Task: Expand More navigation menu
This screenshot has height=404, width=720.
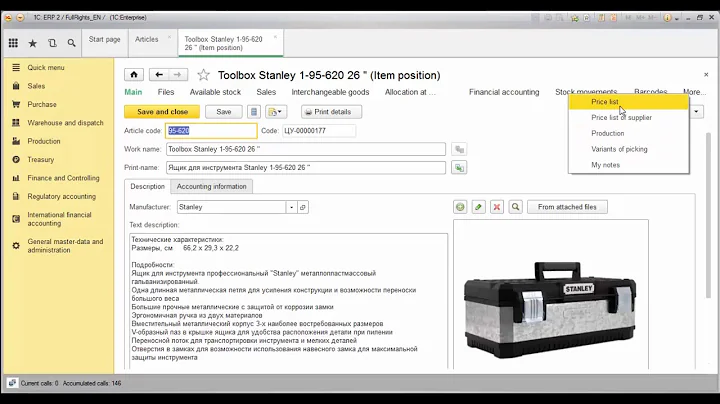Action: coord(694,92)
